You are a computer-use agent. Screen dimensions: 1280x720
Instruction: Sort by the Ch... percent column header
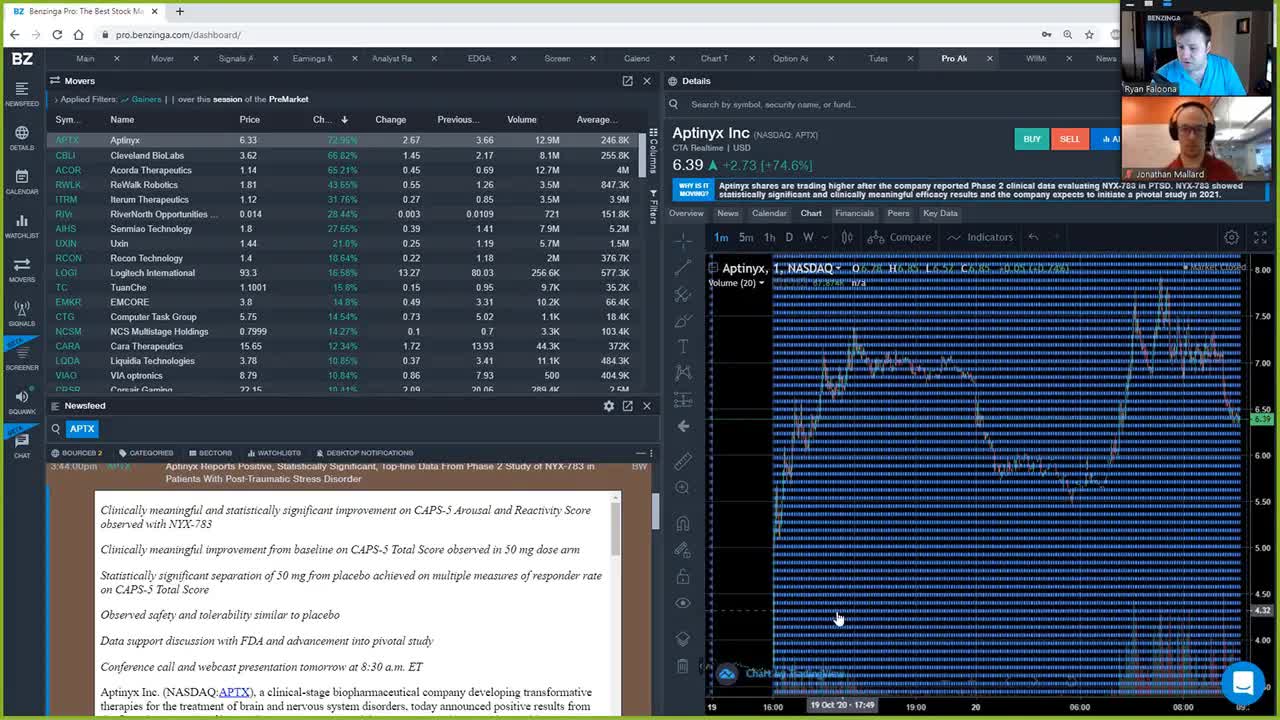pos(329,119)
